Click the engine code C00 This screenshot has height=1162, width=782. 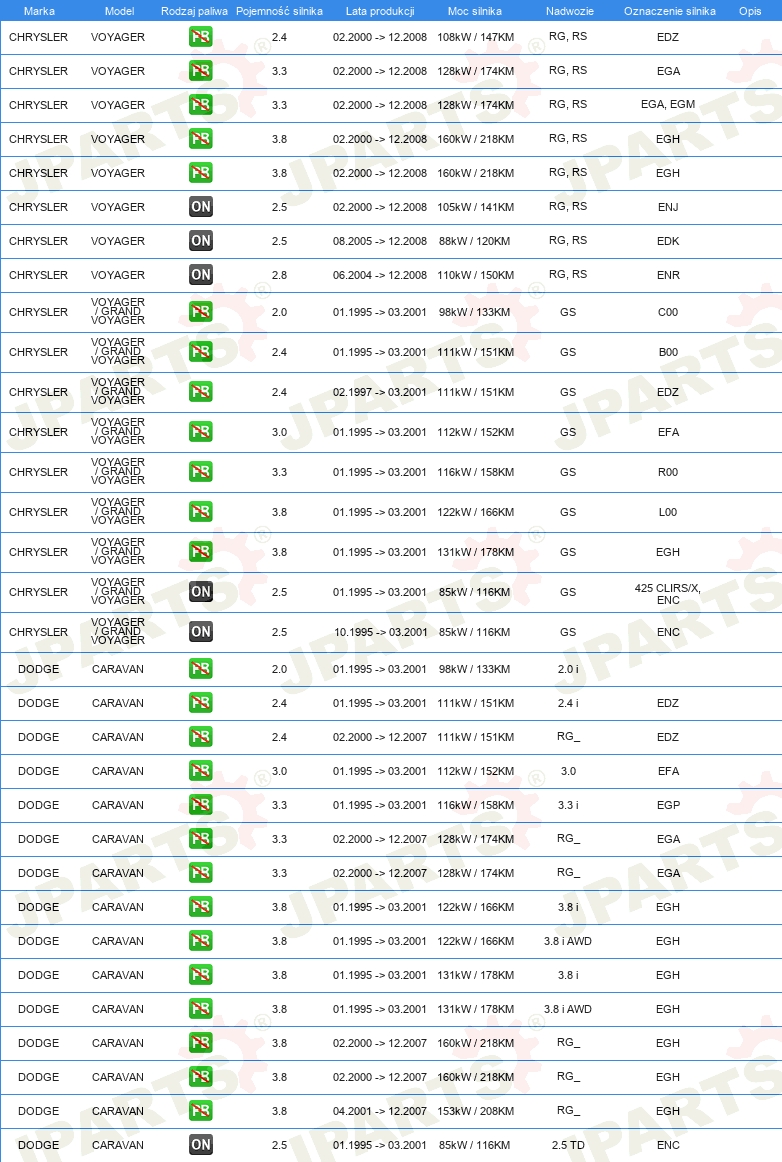click(668, 312)
